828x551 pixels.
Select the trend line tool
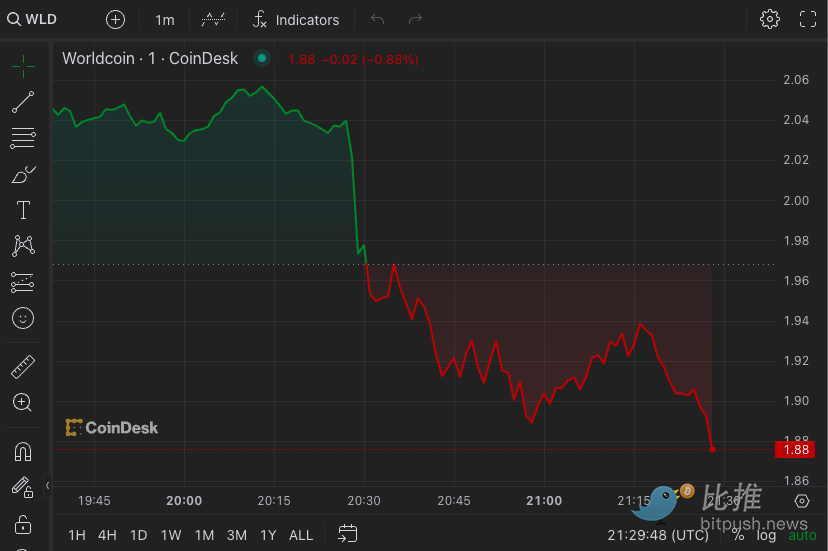pyautogui.click(x=23, y=102)
